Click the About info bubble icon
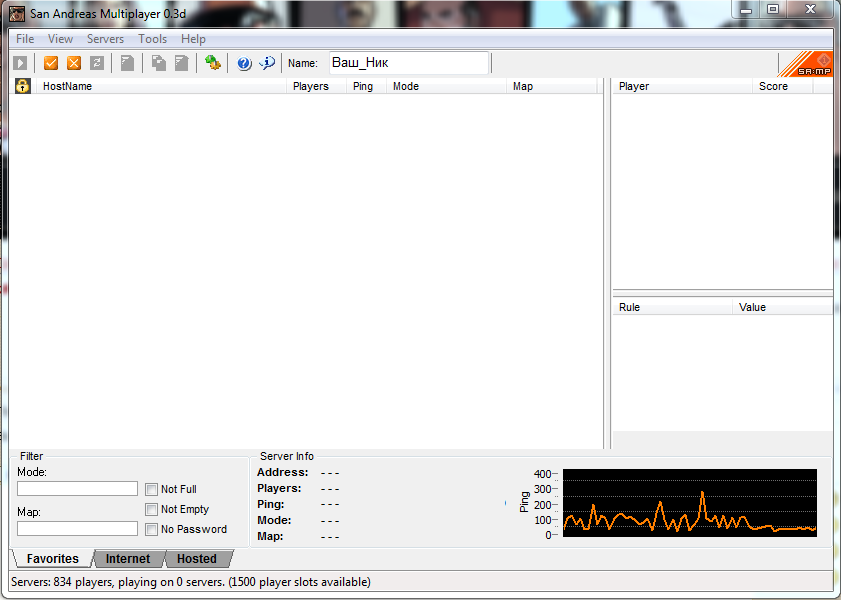Screen dimensions: 841x600 click(267, 63)
